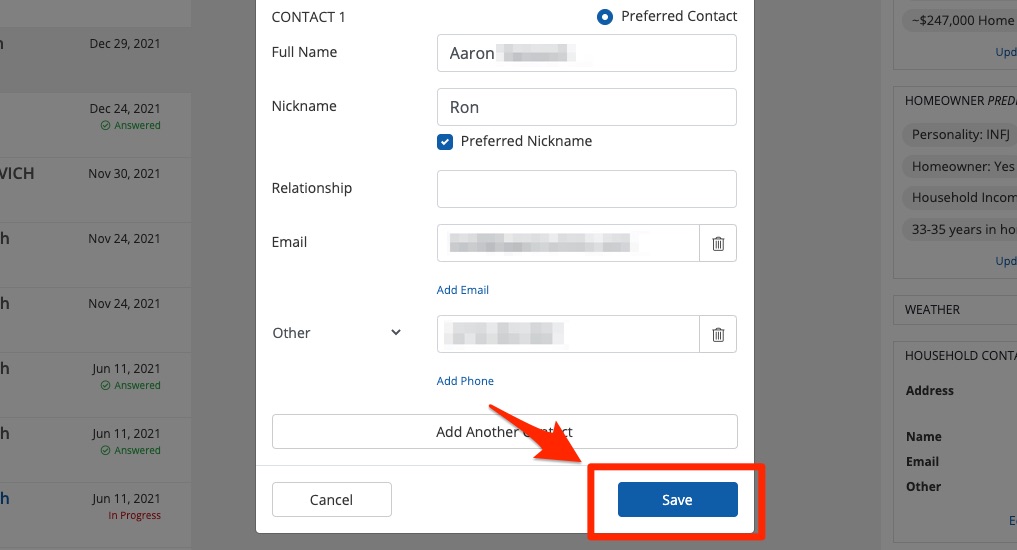The width and height of the screenshot is (1017, 550).
Task: Delete the email address with trash icon
Action: 718,243
